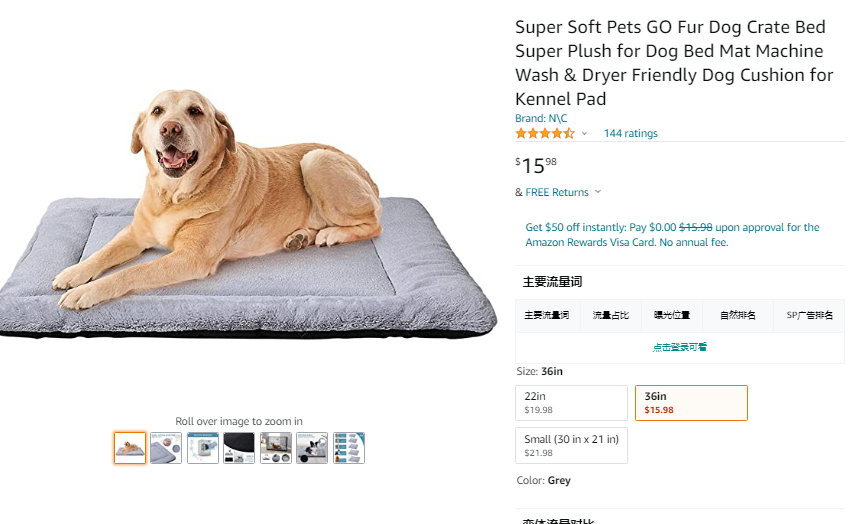The height and width of the screenshot is (524, 854).
Task: Click the star rating icons
Action: [545, 133]
